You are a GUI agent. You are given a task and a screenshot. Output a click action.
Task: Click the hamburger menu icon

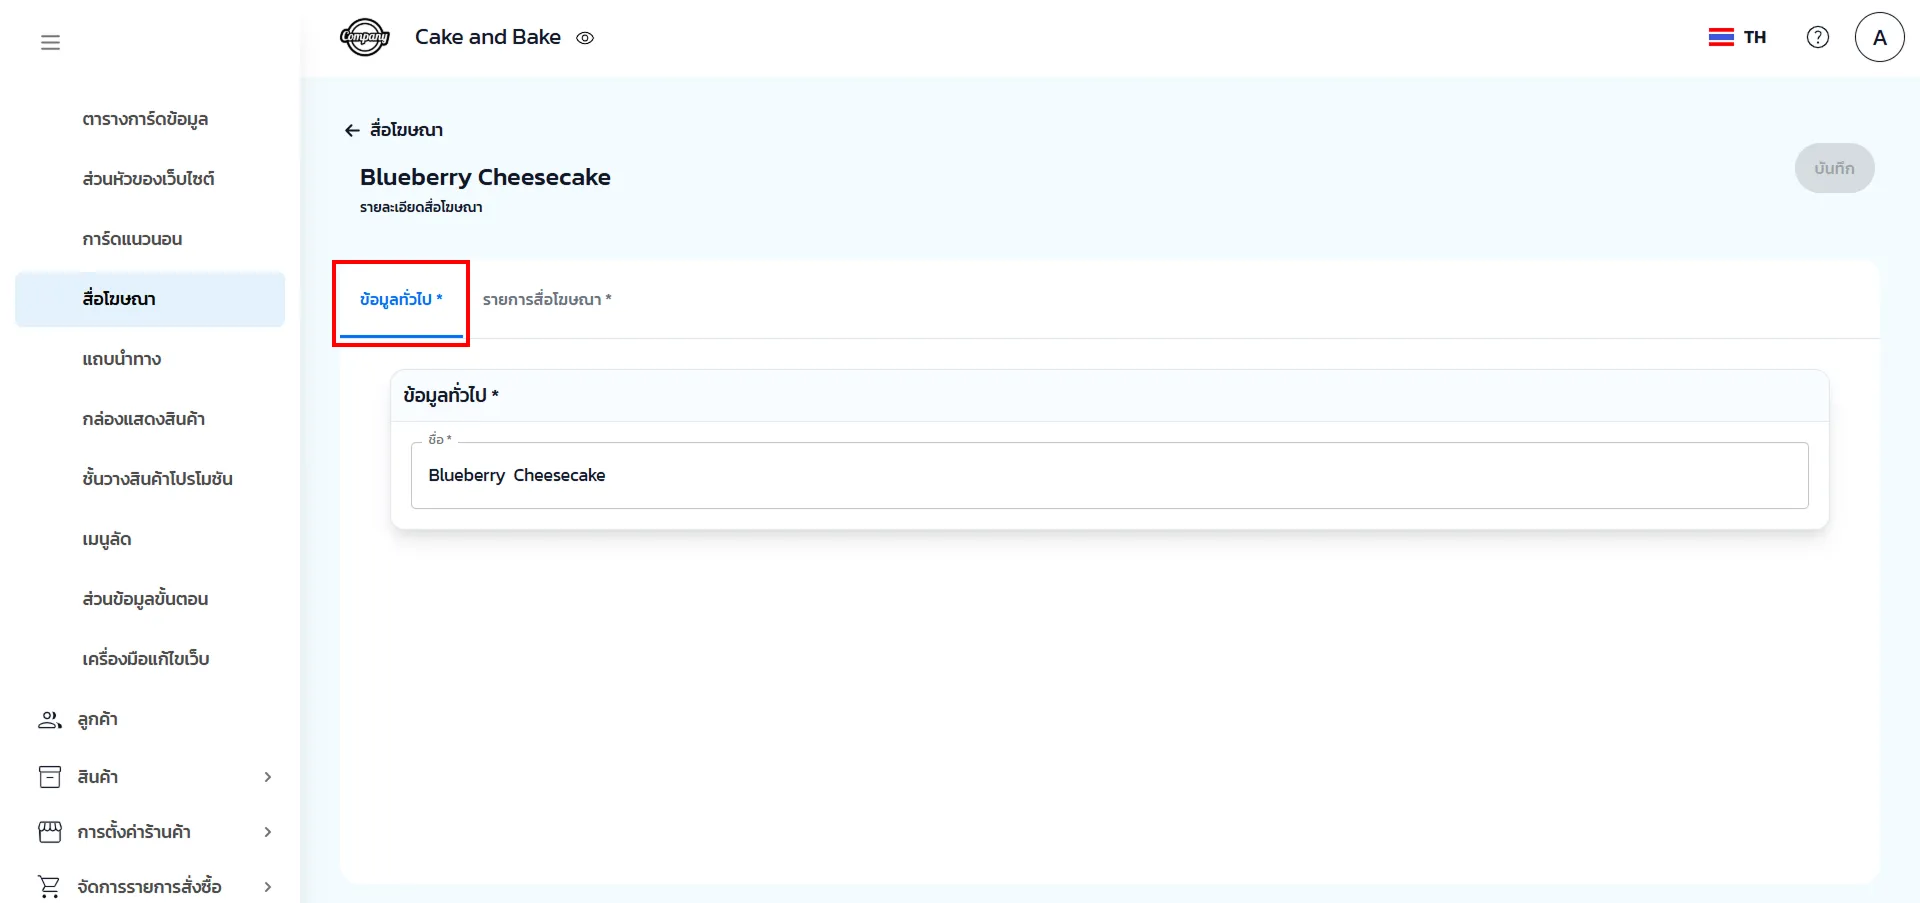coord(50,42)
